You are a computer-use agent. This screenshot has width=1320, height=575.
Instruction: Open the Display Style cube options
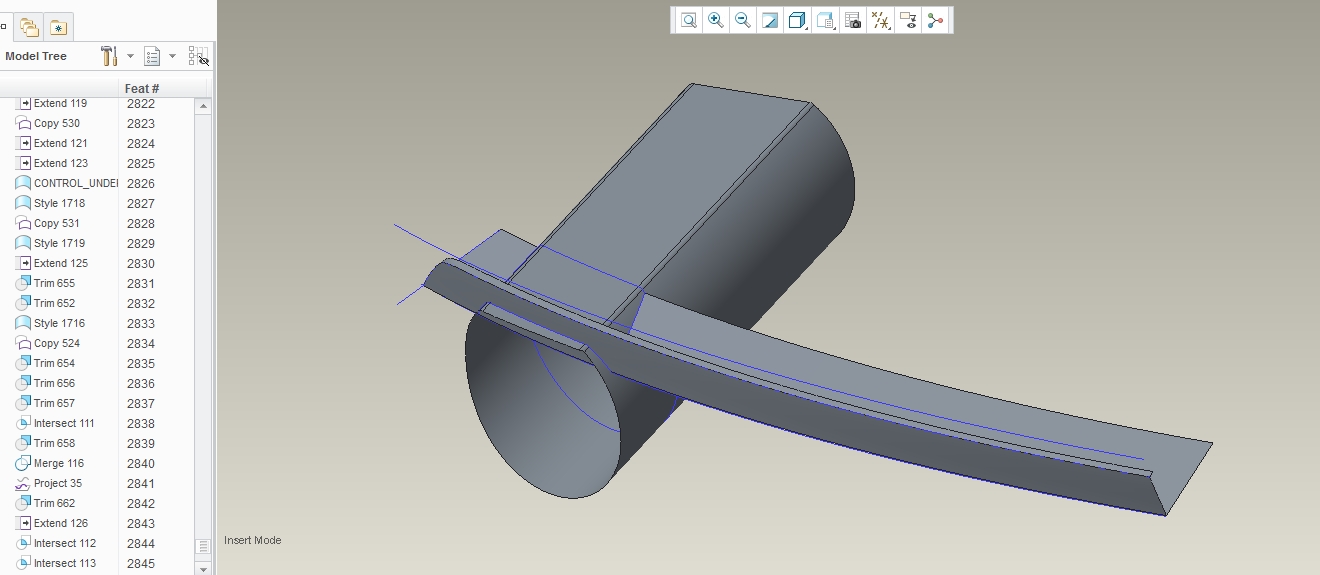[x=797, y=20]
